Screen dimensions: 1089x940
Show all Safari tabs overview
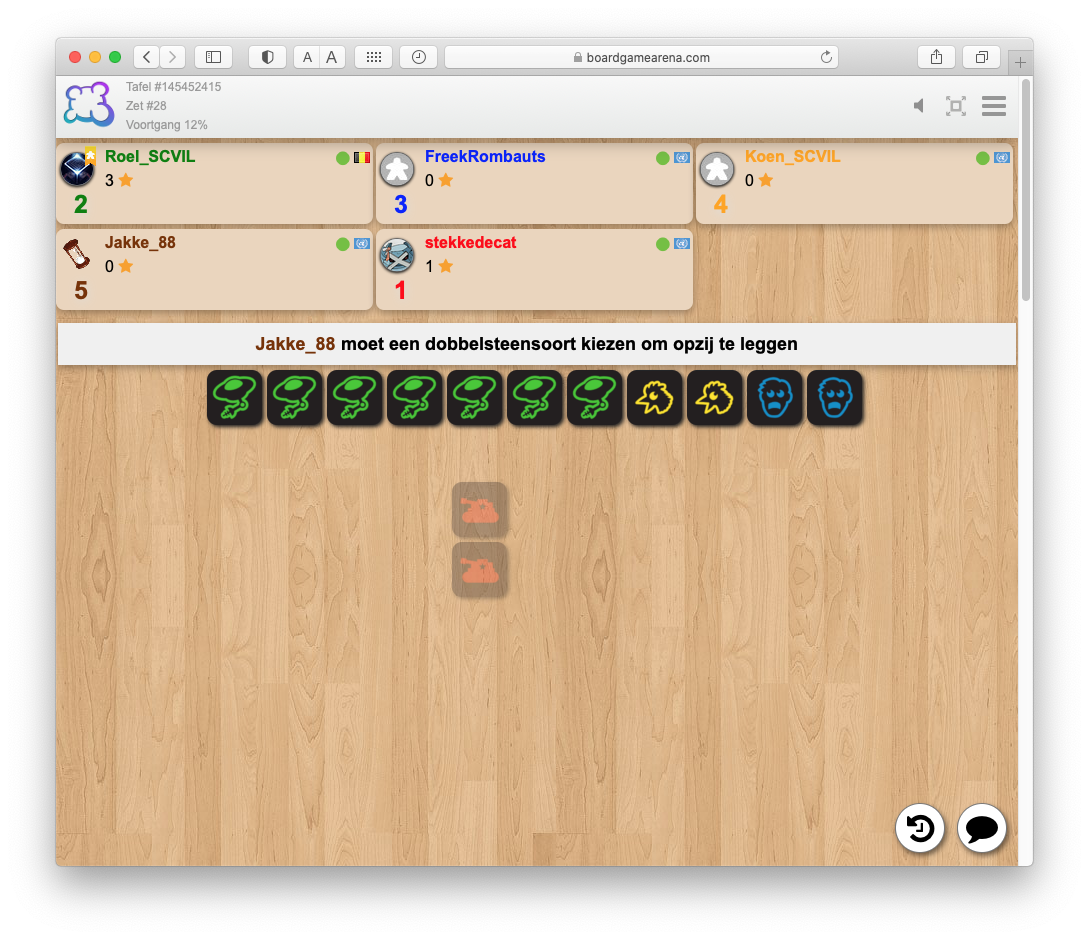tap(981, 57)
